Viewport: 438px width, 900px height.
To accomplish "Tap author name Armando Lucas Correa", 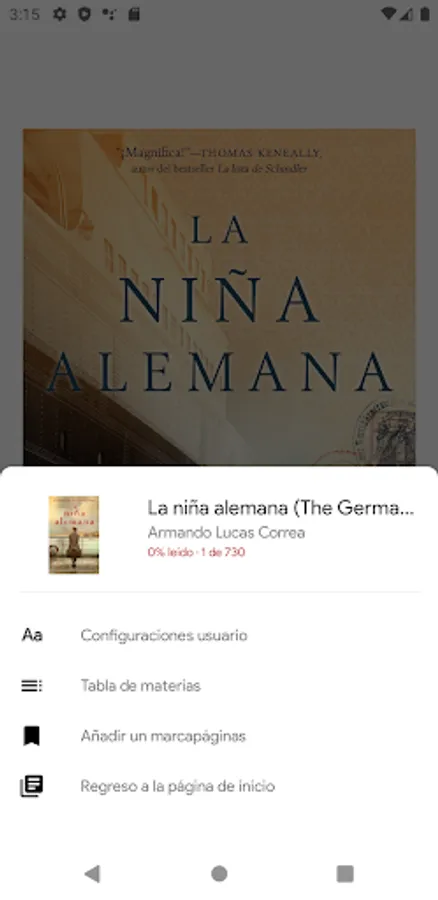I will [x=226, y=533].
